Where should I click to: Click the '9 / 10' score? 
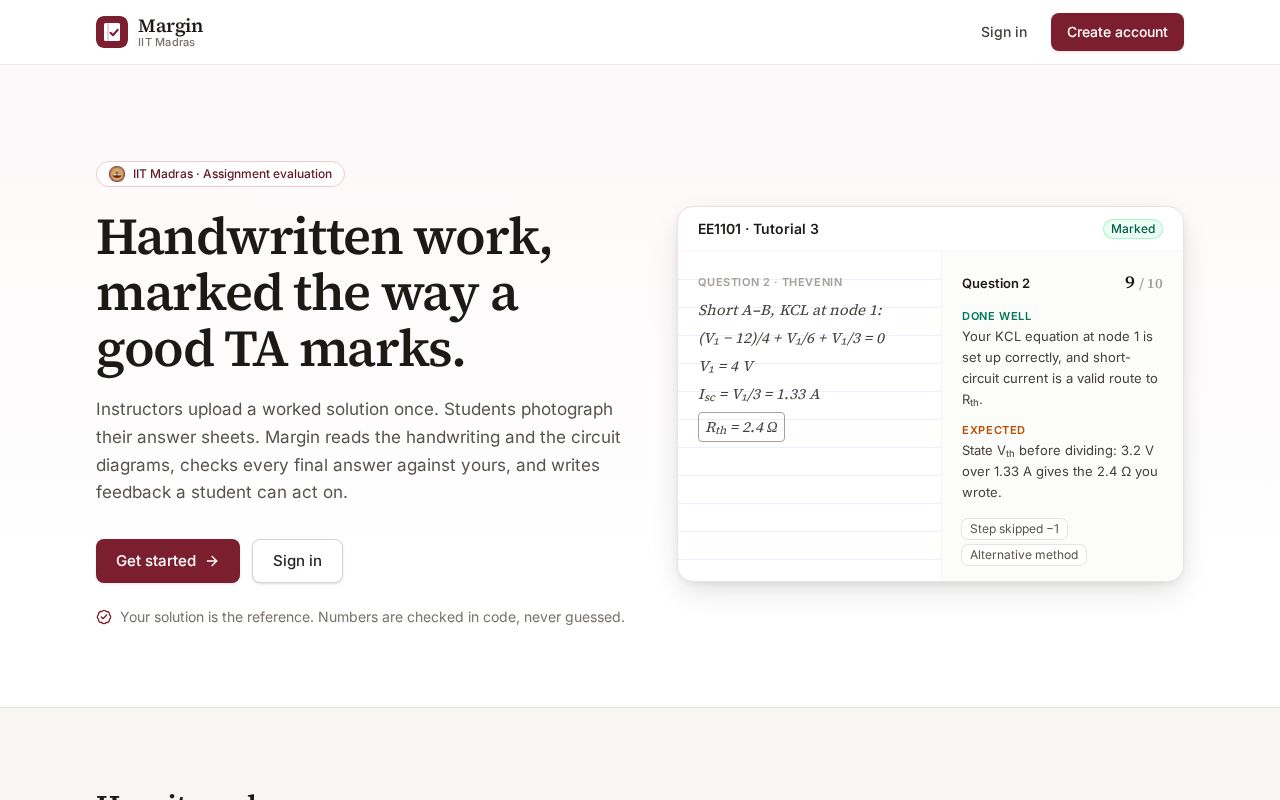click(x=1143, y=283)
